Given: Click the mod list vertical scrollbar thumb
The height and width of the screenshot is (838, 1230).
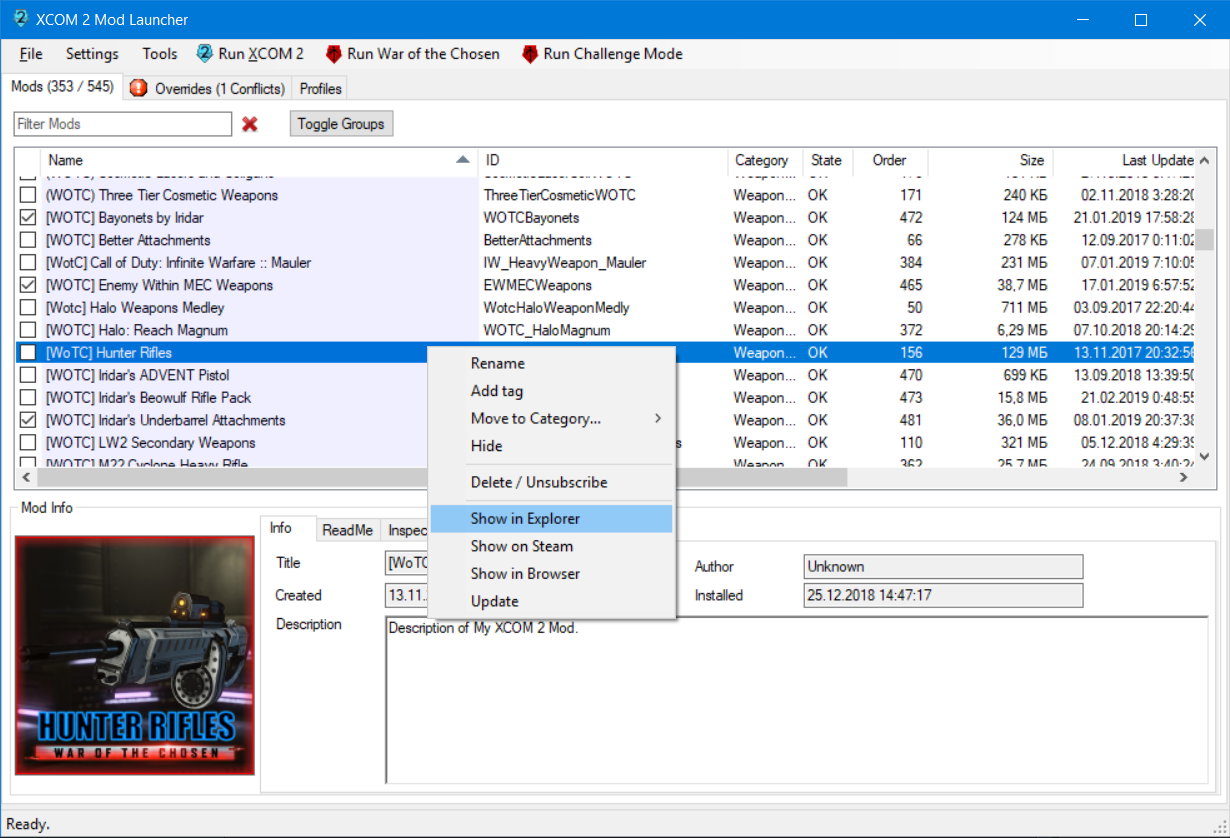Looking at the screenshot, I should [1206, 240].
